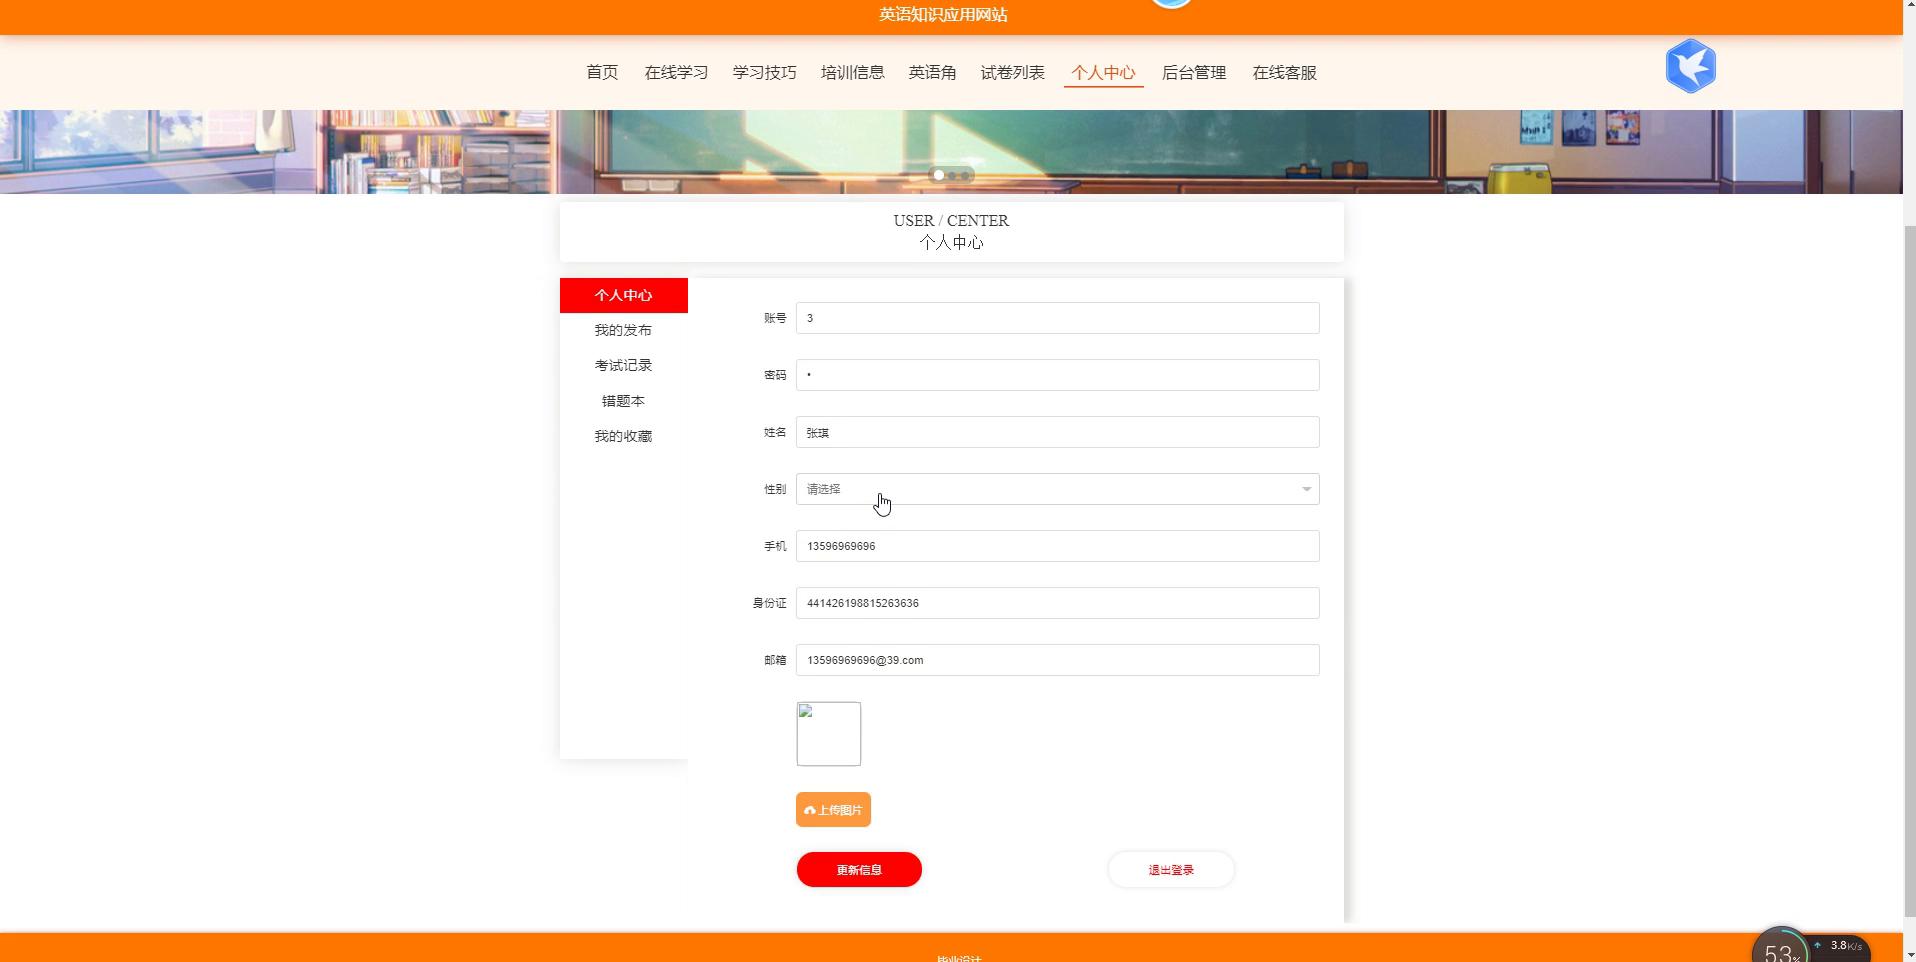Open 后台管理 in the navigation bar
Image resolution: width=1916 pixels, height=962 pixels.
[x=1193, y=73]
